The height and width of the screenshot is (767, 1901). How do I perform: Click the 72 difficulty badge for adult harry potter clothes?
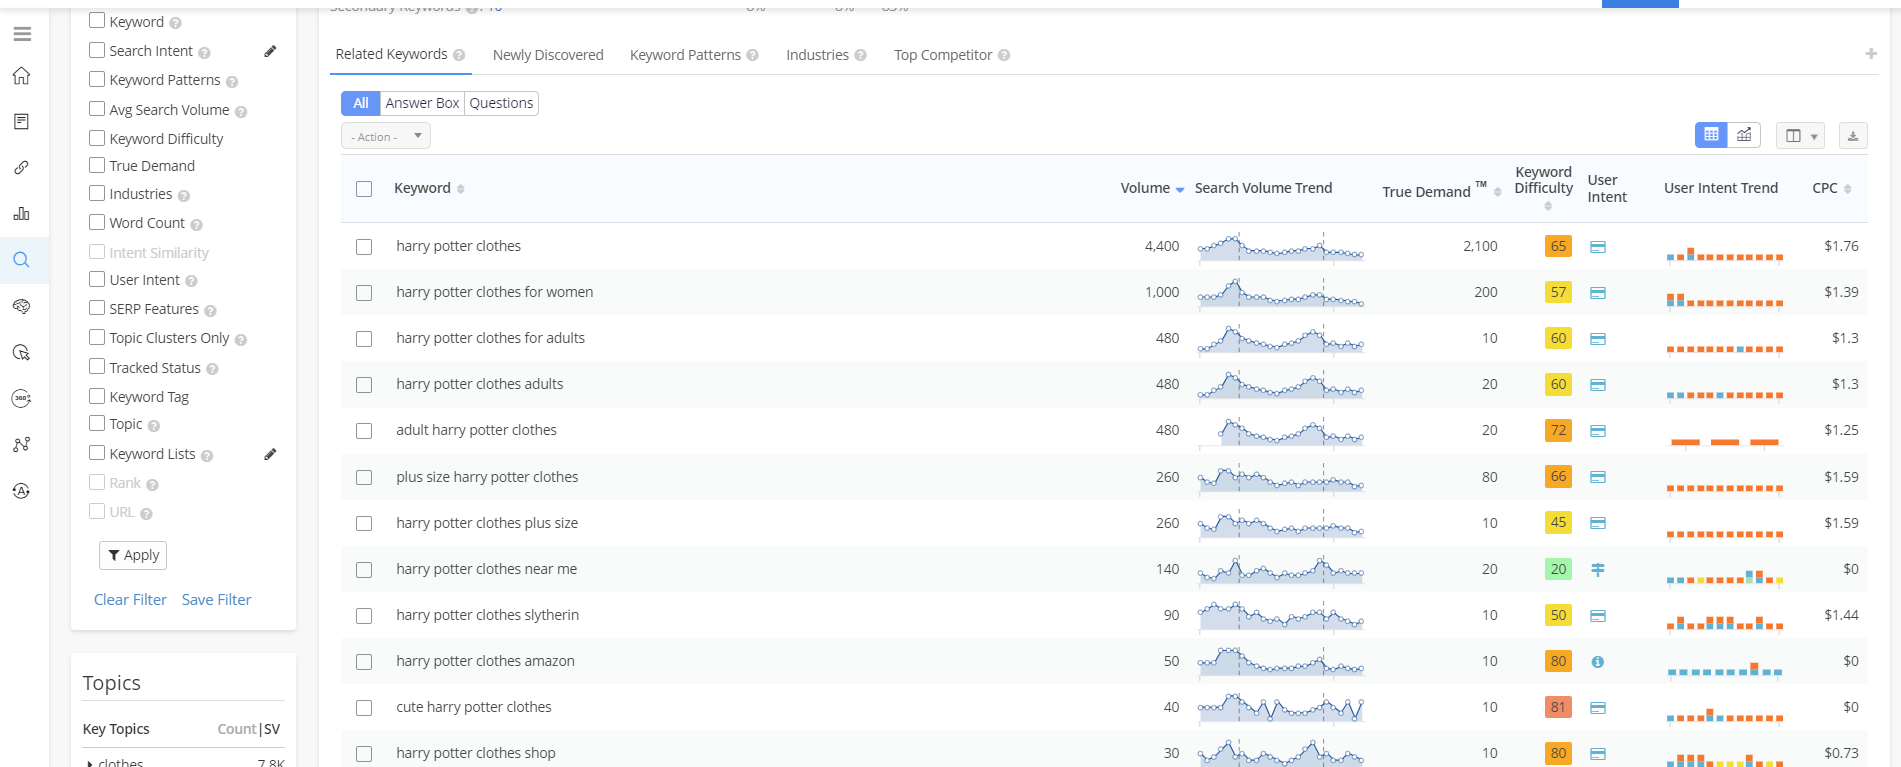pyautogui.click(x=1557, y=430)
